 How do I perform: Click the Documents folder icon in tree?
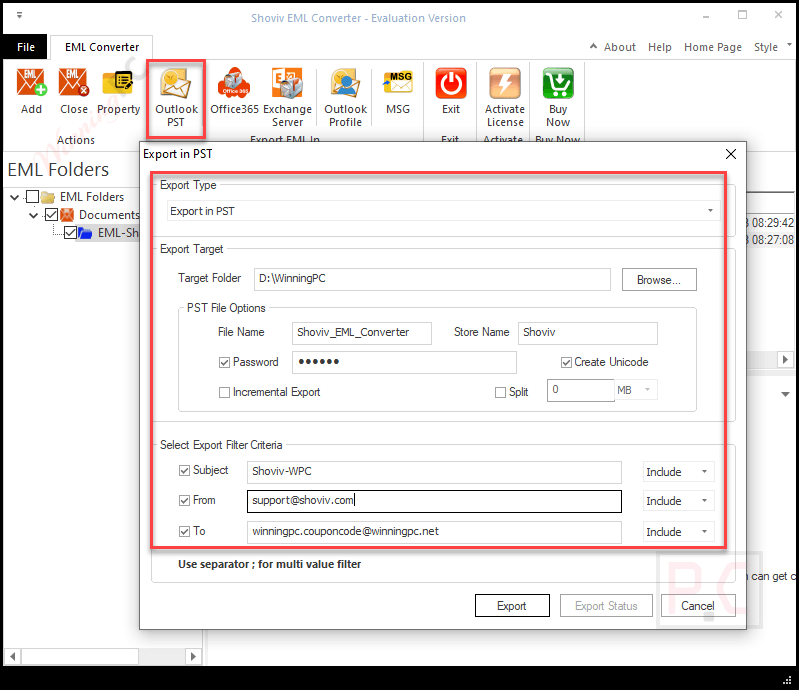tap(67, 215)
